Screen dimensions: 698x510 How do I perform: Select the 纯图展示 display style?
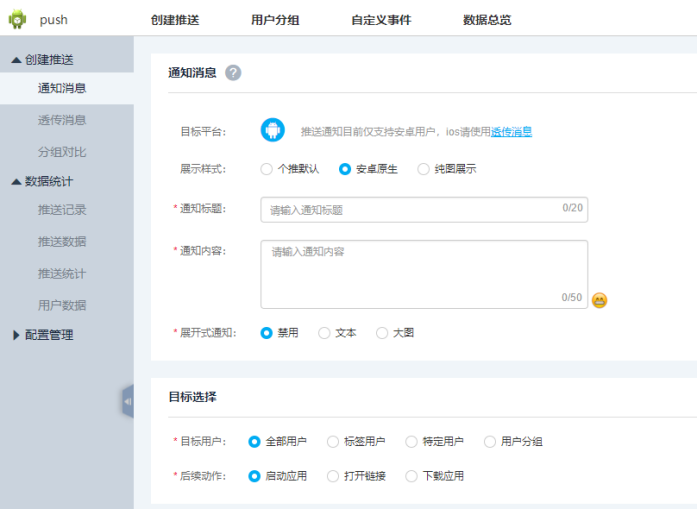coord(424,169)
